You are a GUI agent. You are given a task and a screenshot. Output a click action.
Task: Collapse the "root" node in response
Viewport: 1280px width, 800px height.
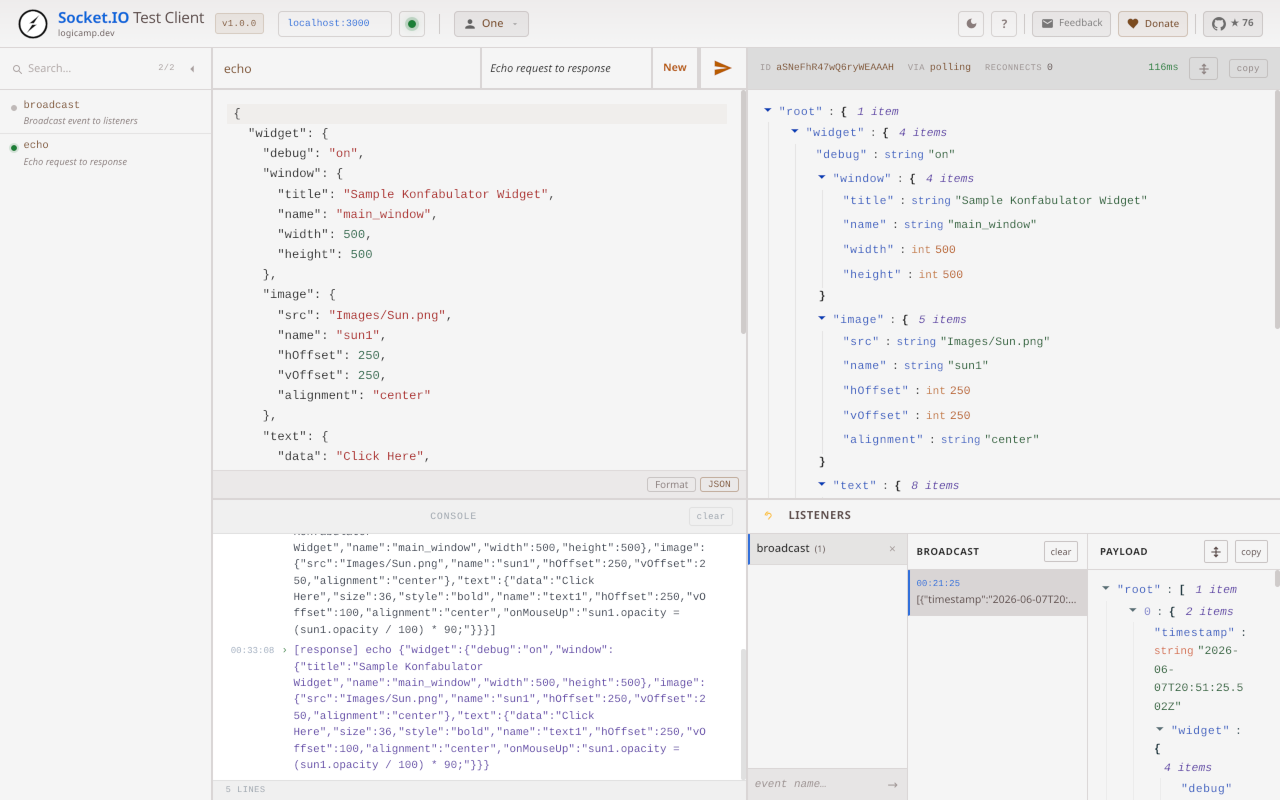click(768, 110)
